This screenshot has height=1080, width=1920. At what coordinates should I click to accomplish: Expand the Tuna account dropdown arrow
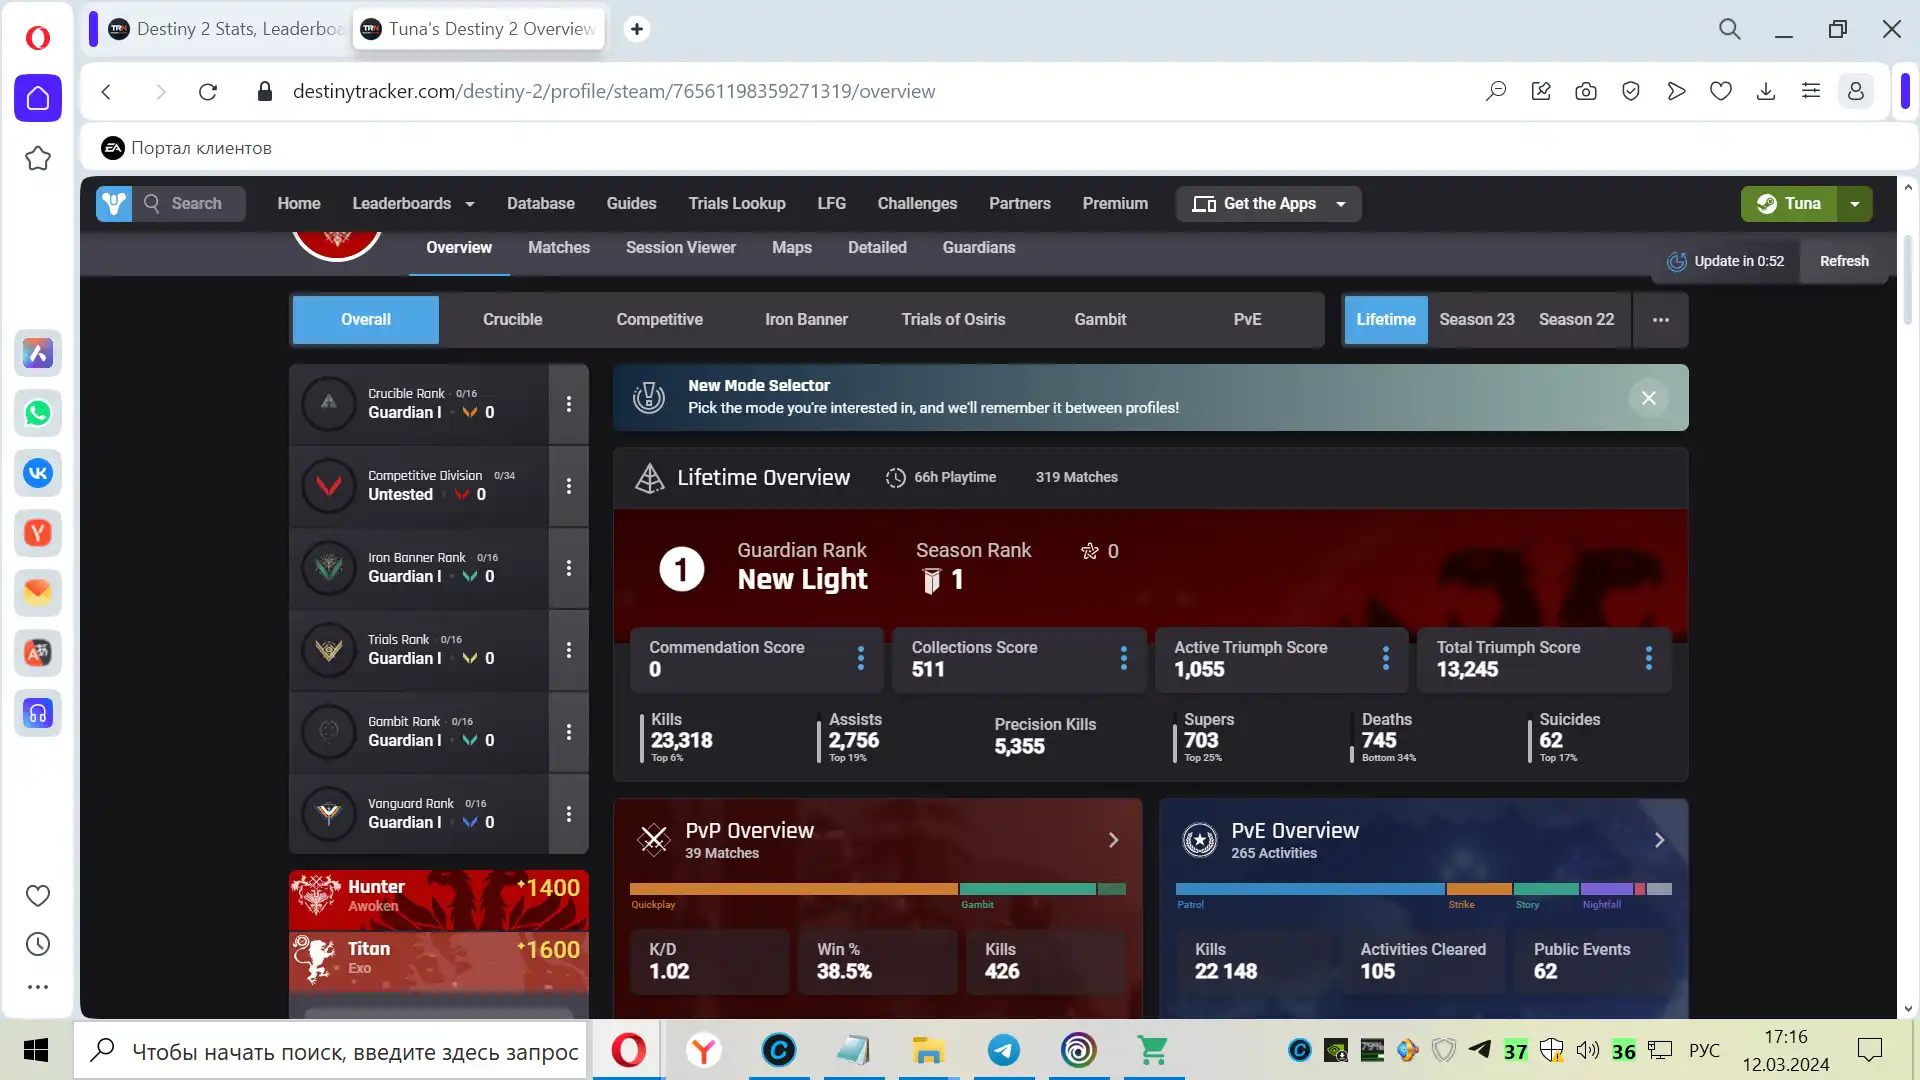1855,204
